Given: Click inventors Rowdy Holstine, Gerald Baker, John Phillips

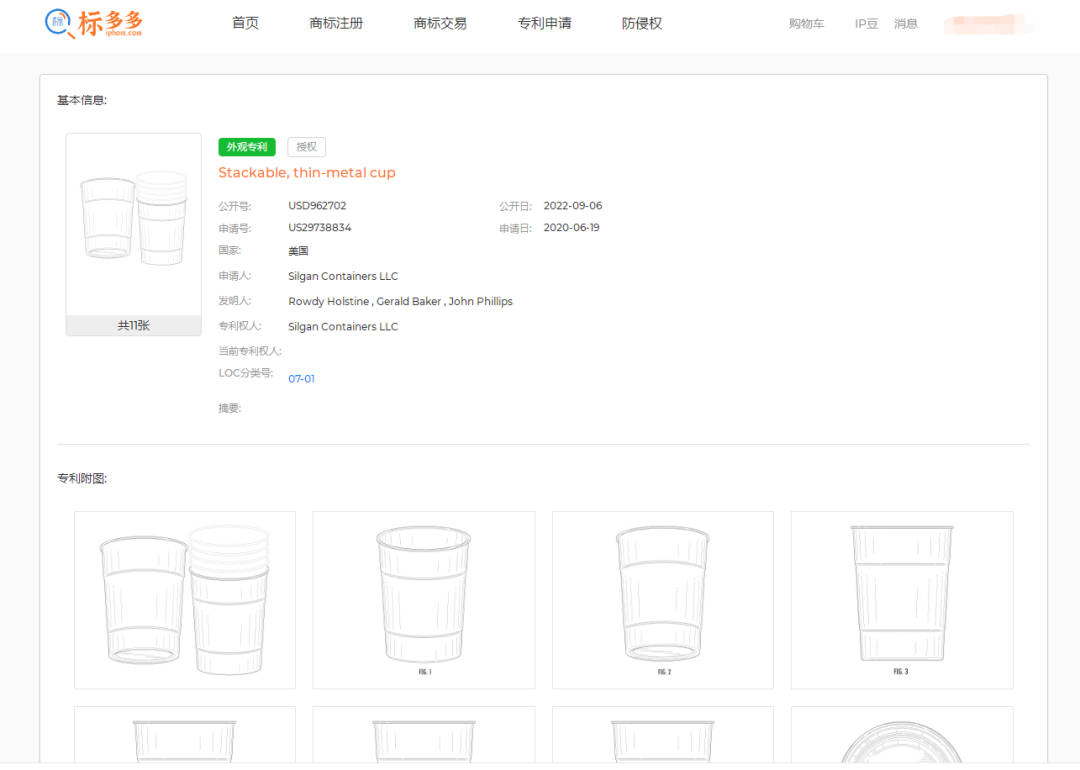Looking at the screenshot, I should pos(400,302).
